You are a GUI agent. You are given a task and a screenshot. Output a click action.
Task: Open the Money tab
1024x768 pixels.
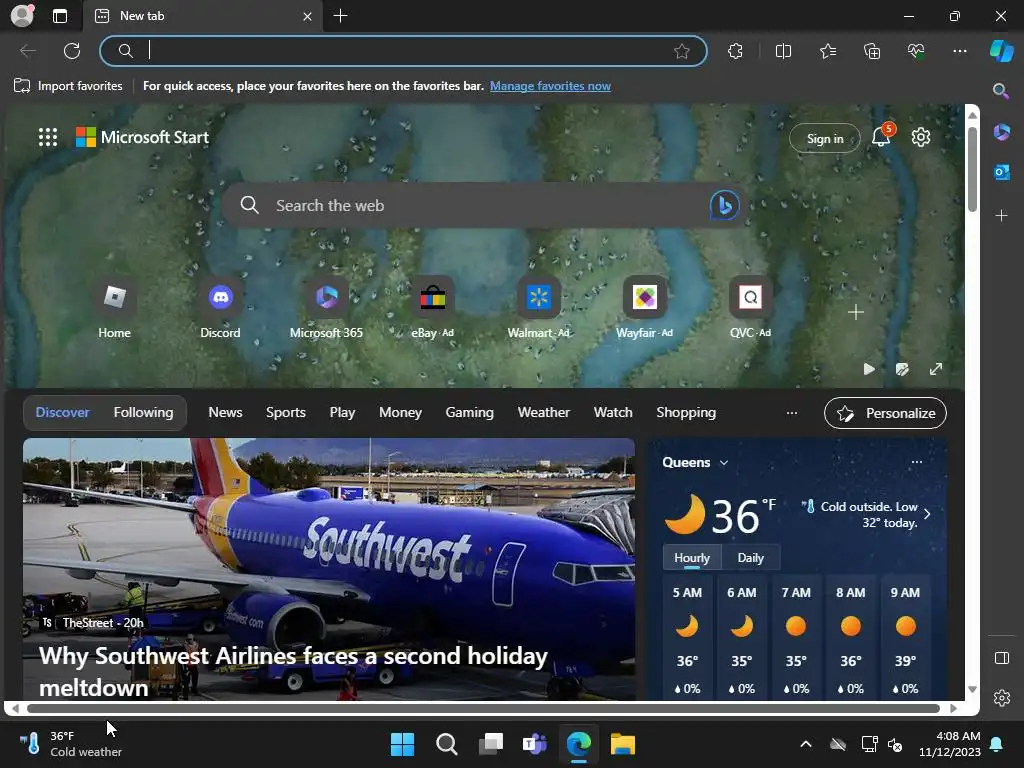(x=400, y=413)
